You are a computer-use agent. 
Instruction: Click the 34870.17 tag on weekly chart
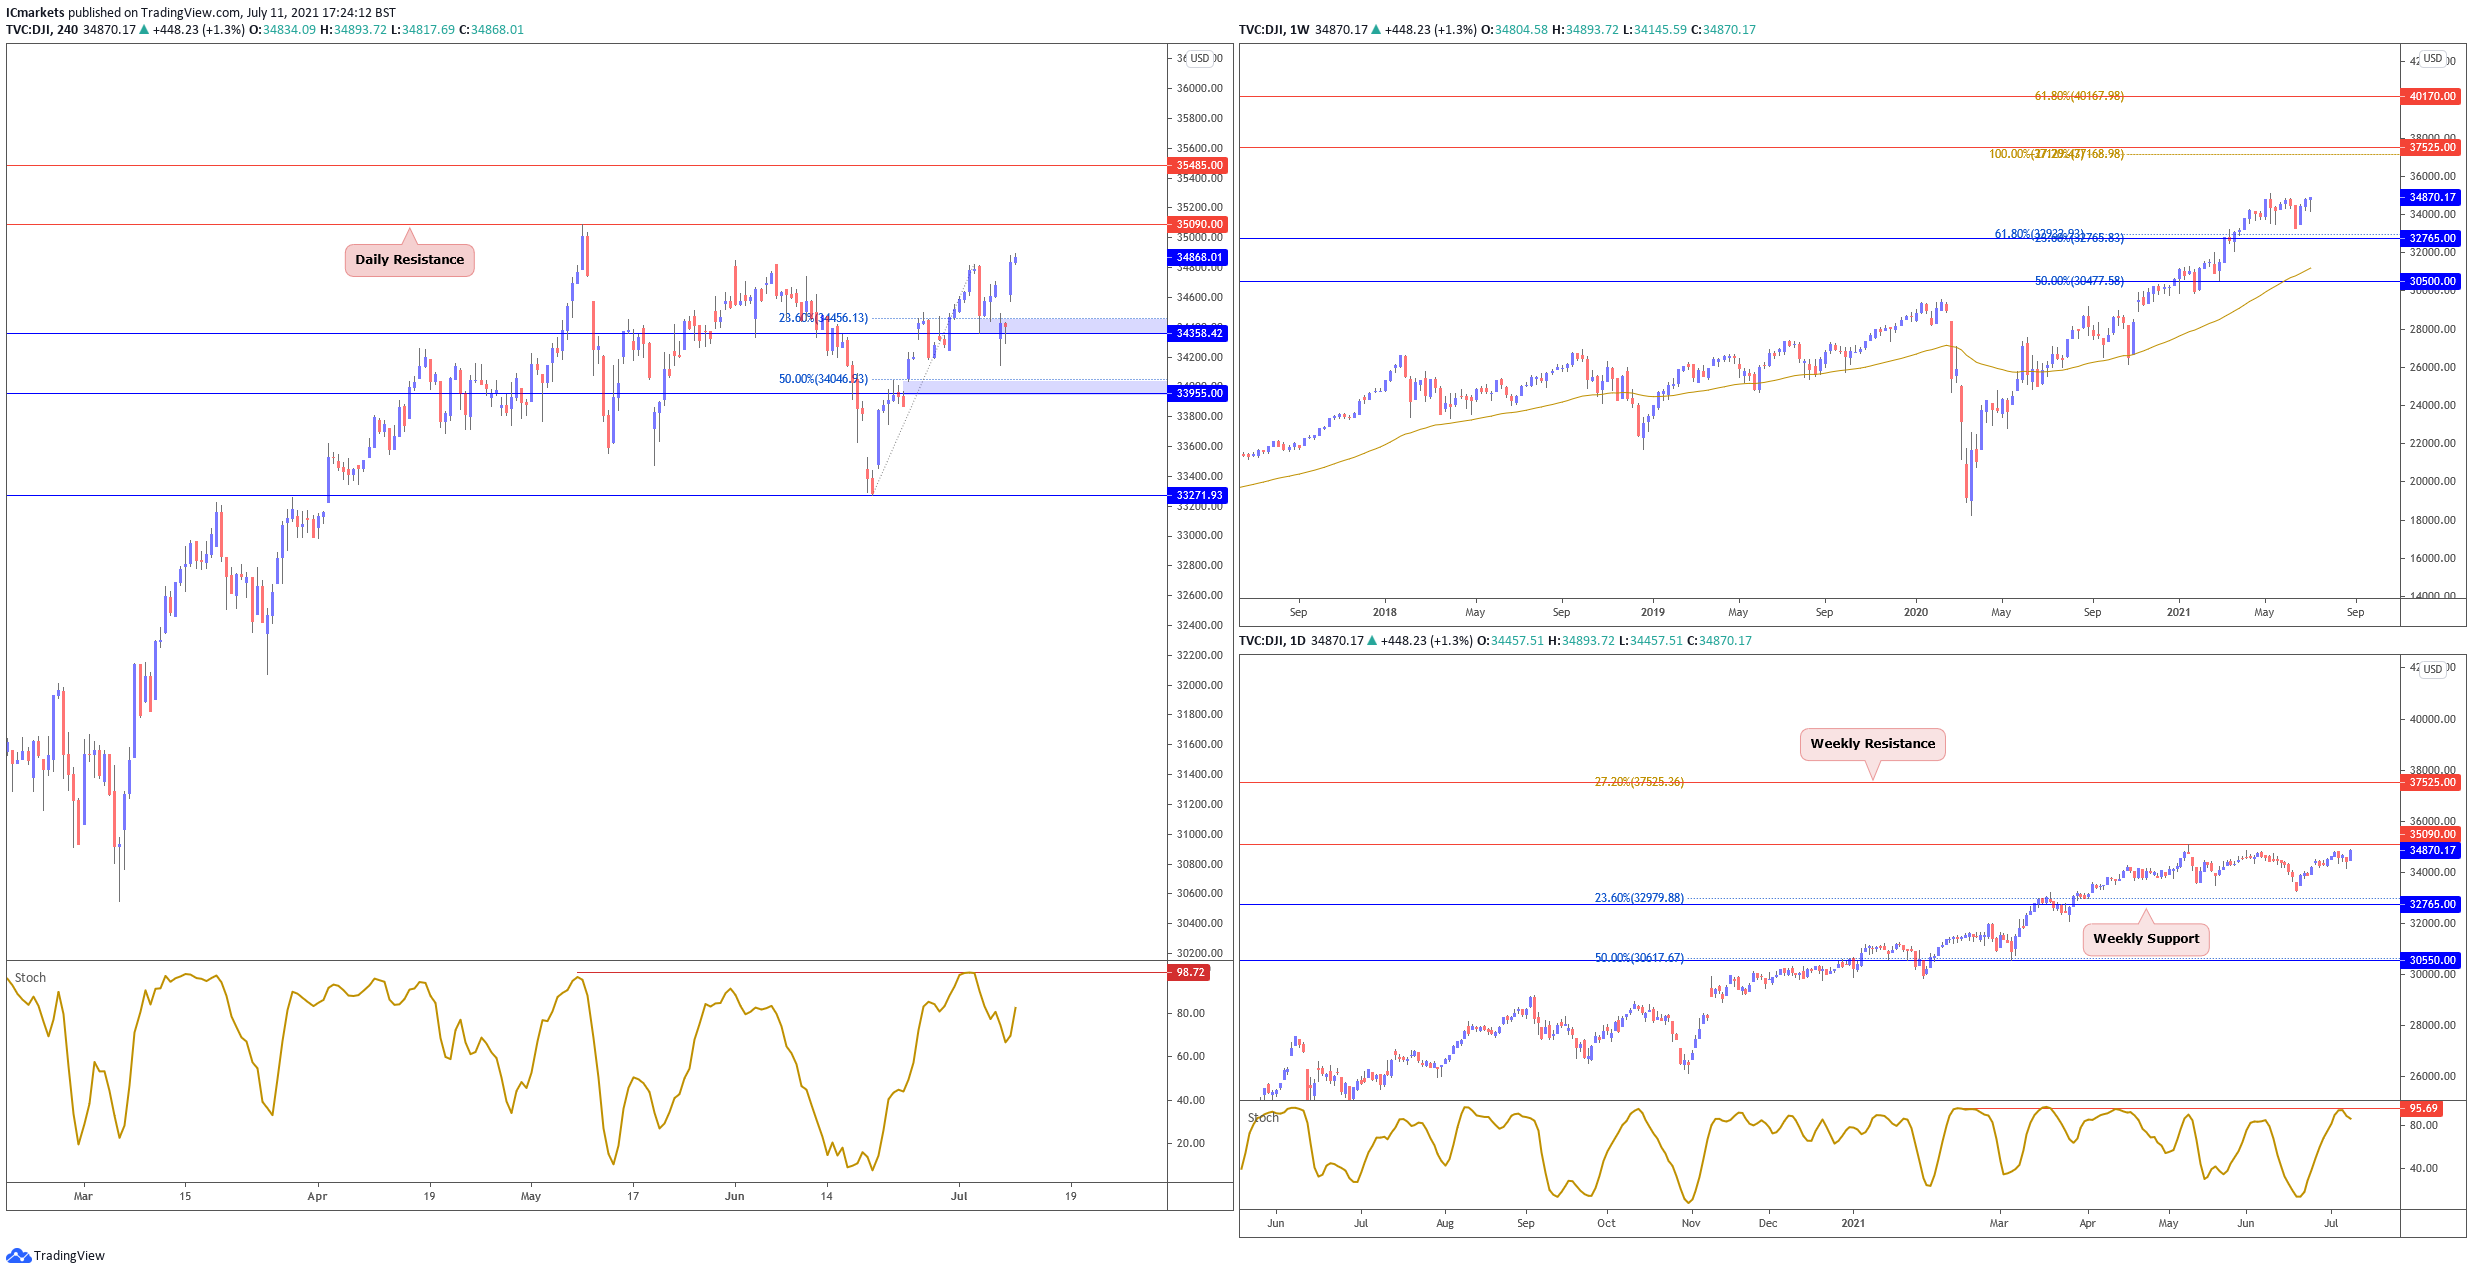coord(2430,198)
